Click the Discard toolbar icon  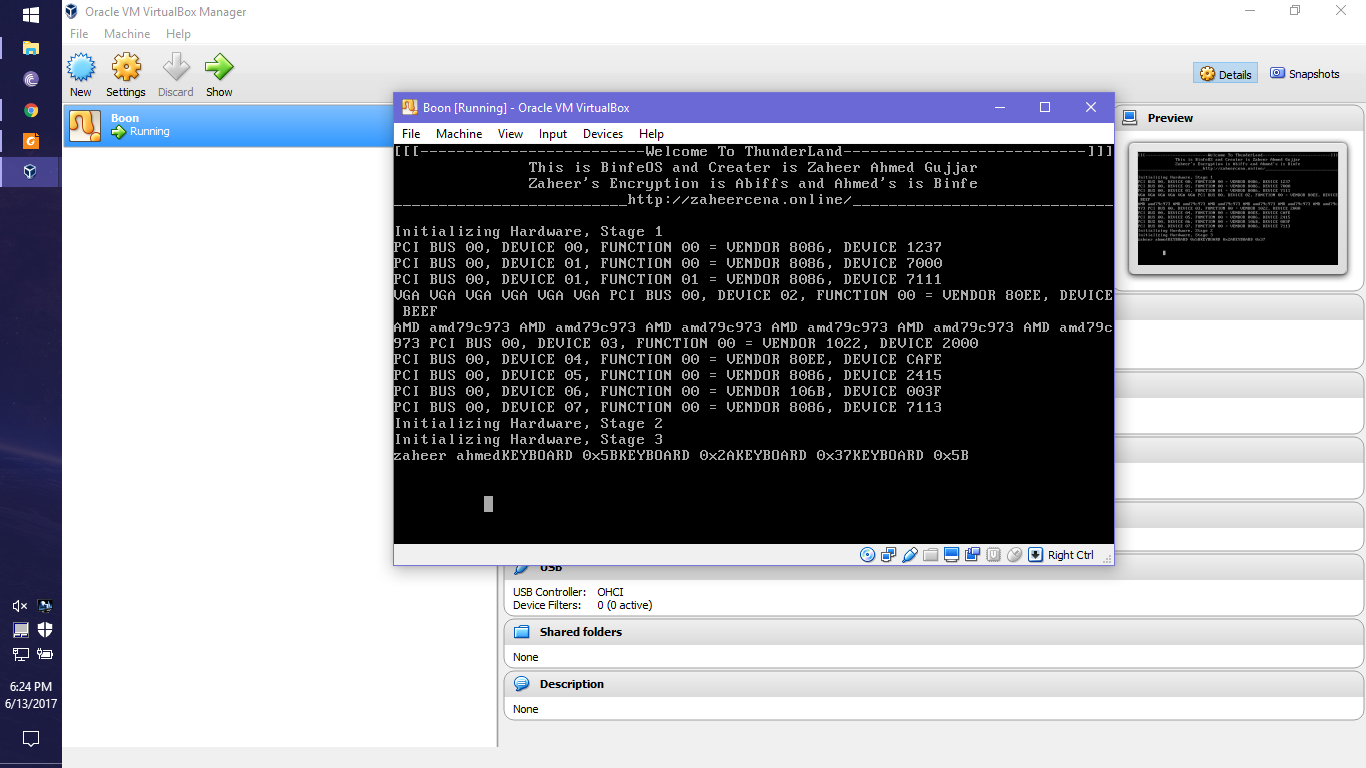175,68
